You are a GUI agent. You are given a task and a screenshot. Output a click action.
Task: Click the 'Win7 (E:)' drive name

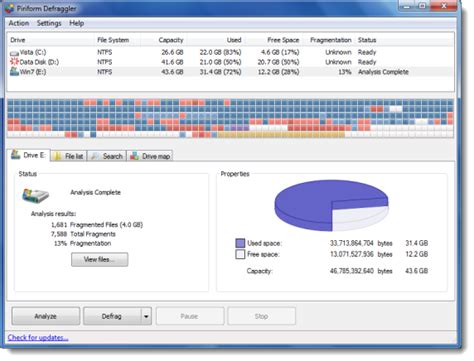click(33, 72)
